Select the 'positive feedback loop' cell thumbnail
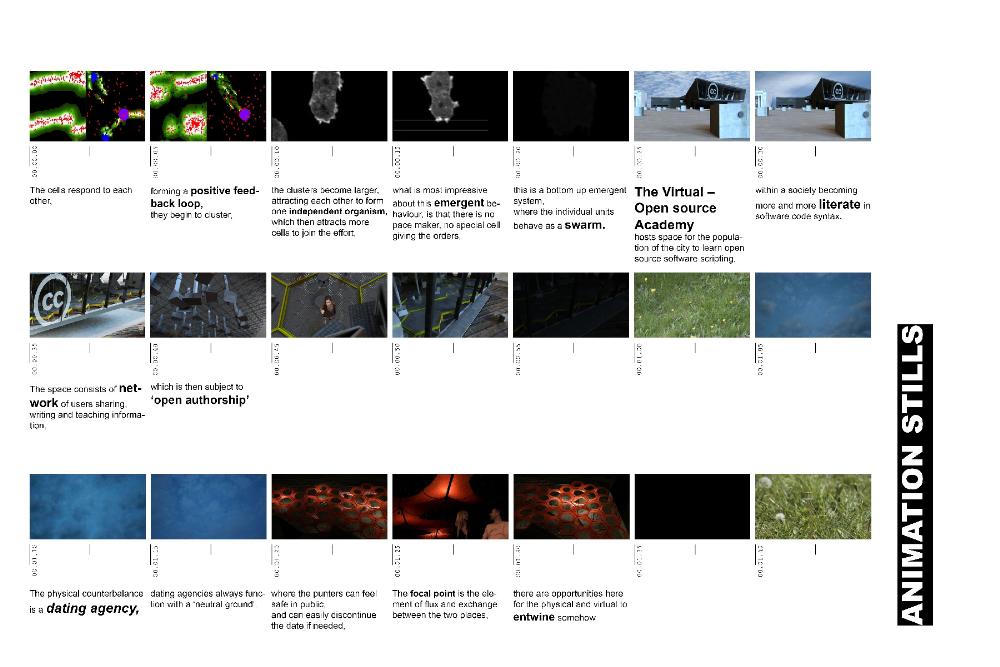 coord(208,106)
